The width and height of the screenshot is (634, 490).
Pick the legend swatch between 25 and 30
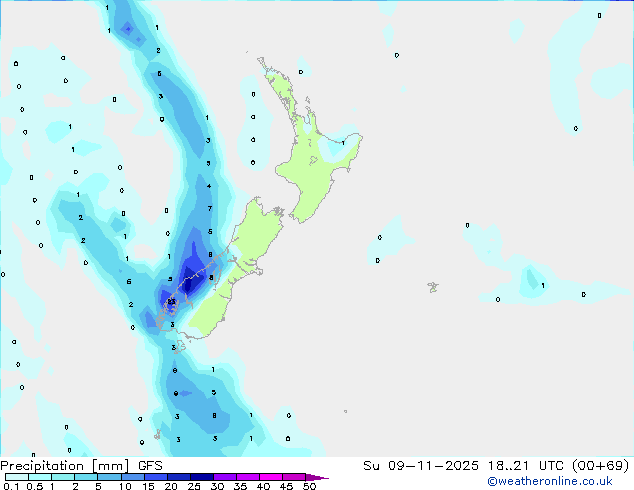coord(202,477)
